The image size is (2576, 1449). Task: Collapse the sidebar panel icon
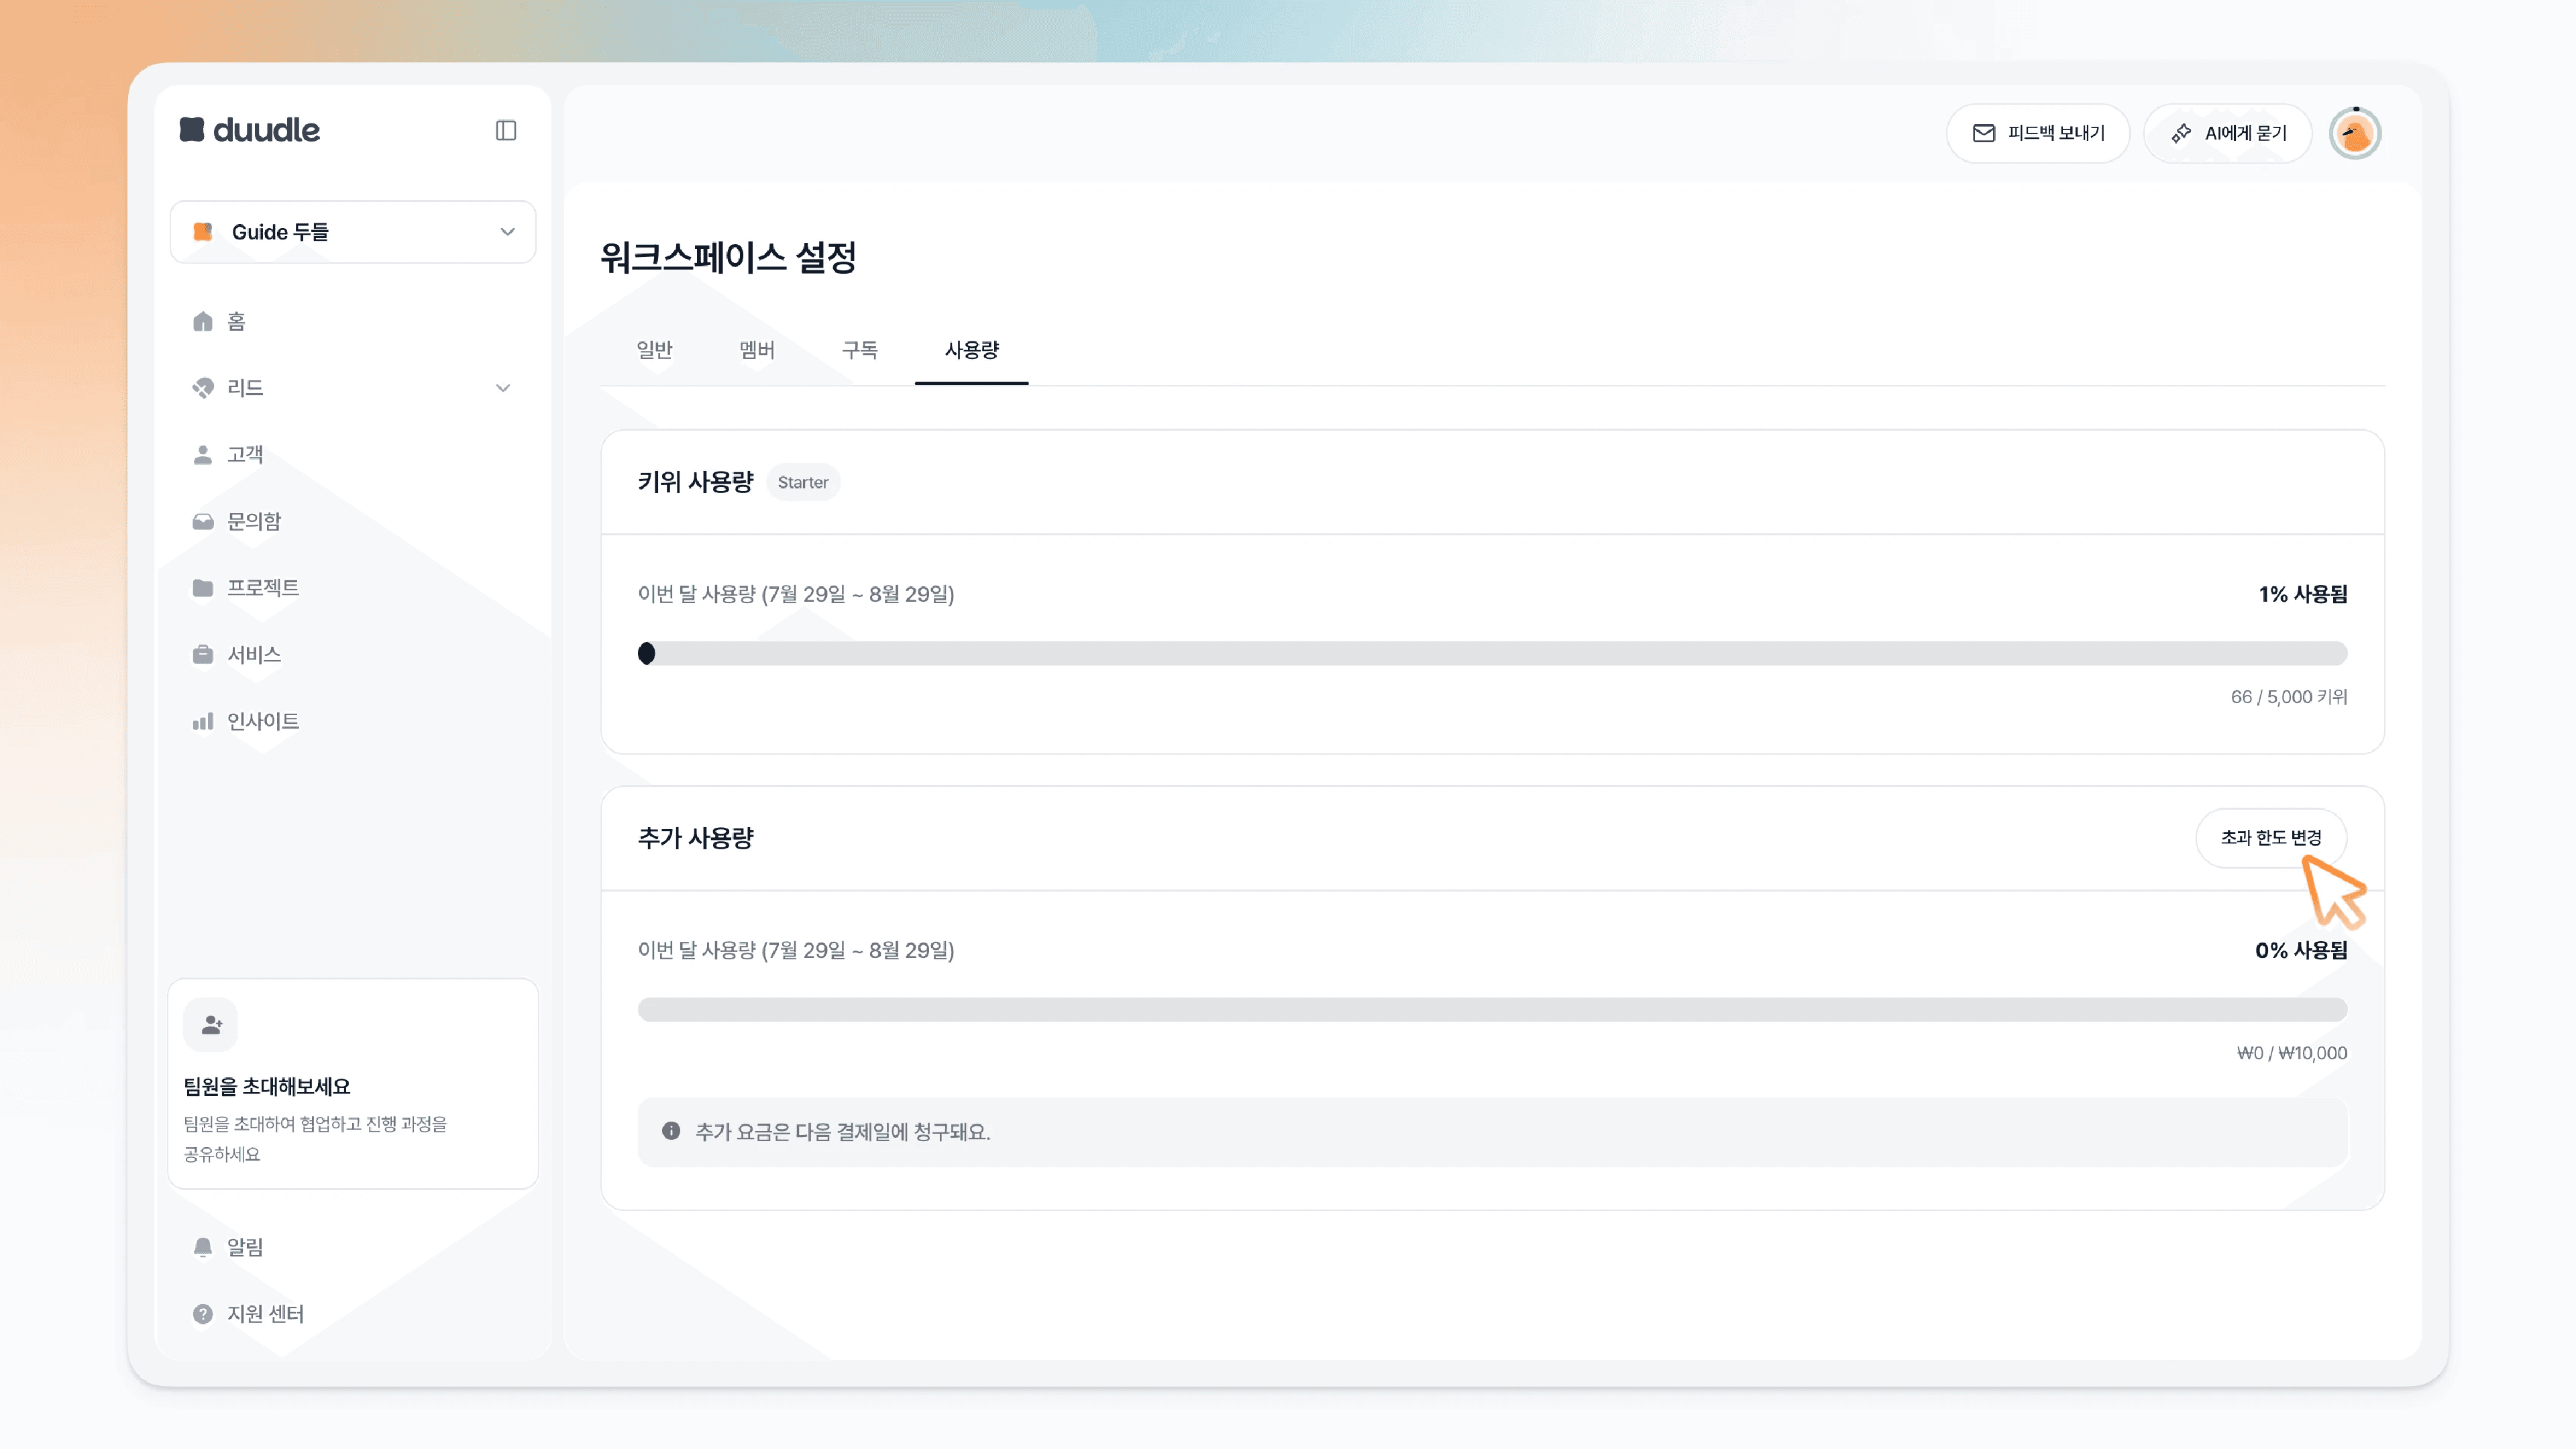click(506, 131)
